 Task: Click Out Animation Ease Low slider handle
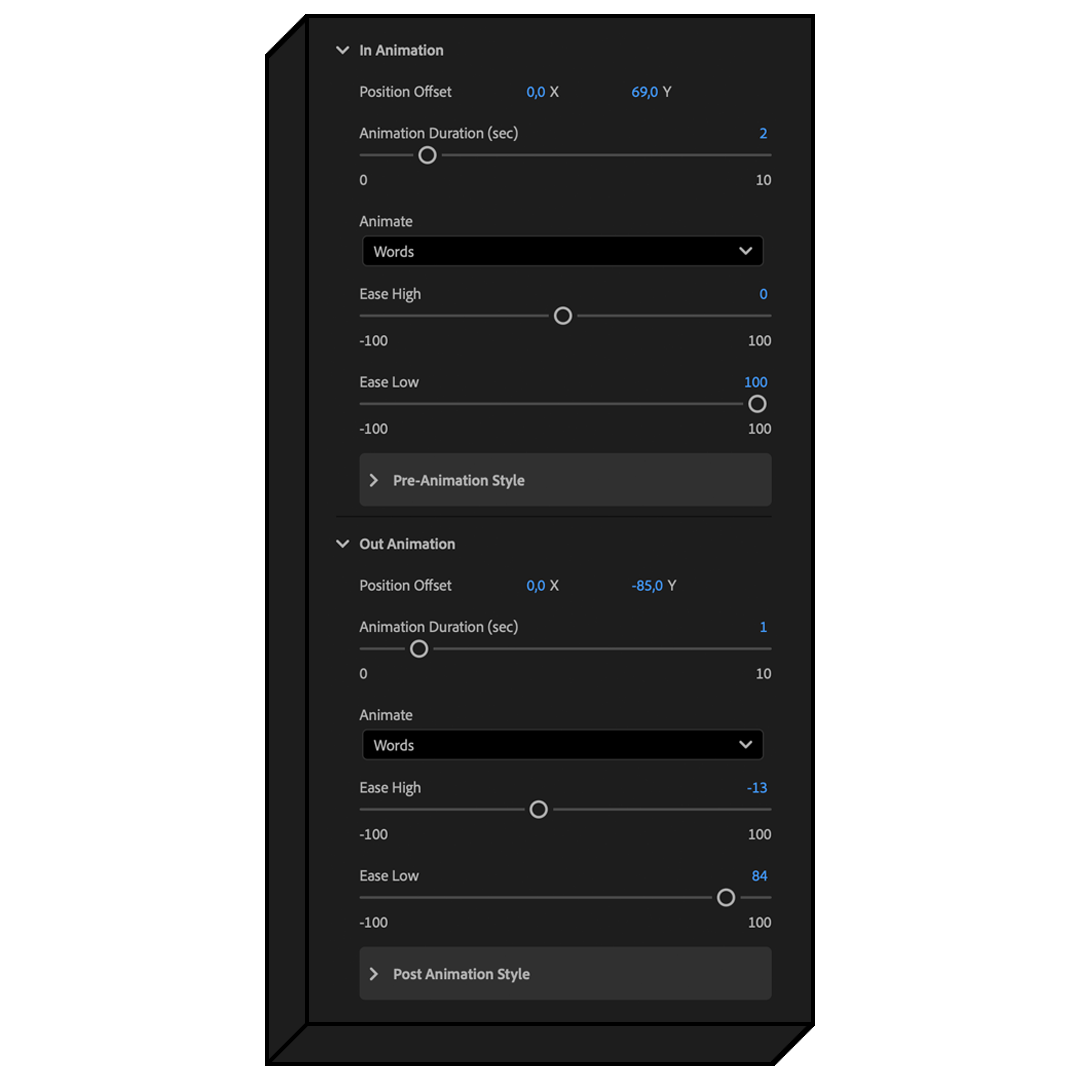click(726, 898)
